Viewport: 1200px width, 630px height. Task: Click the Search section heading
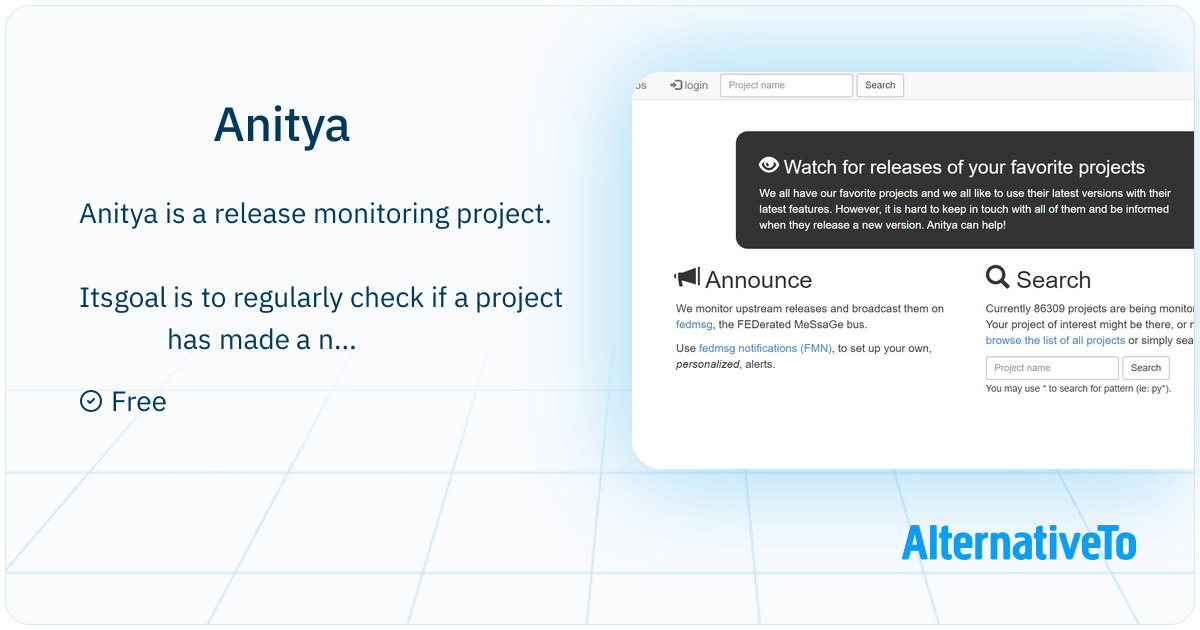coord(1053,280)
